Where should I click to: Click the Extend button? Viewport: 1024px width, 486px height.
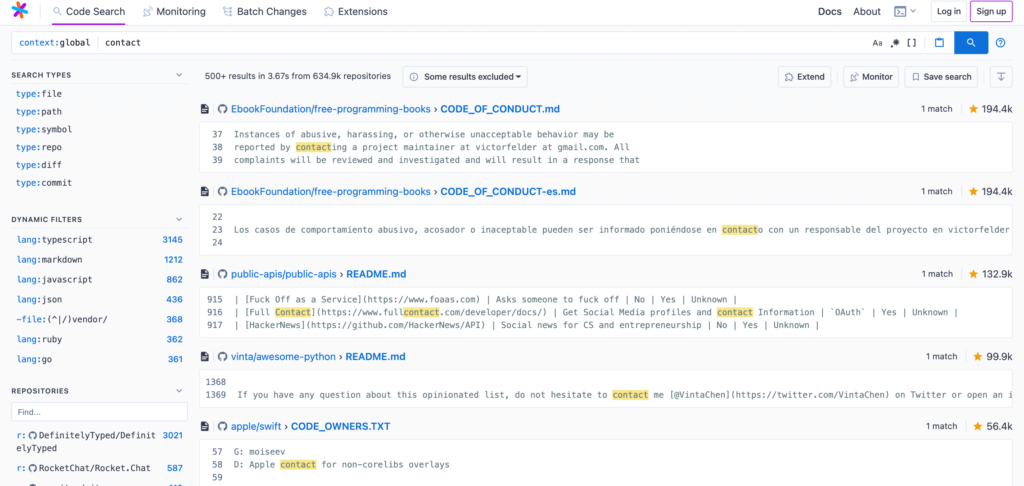805,76
